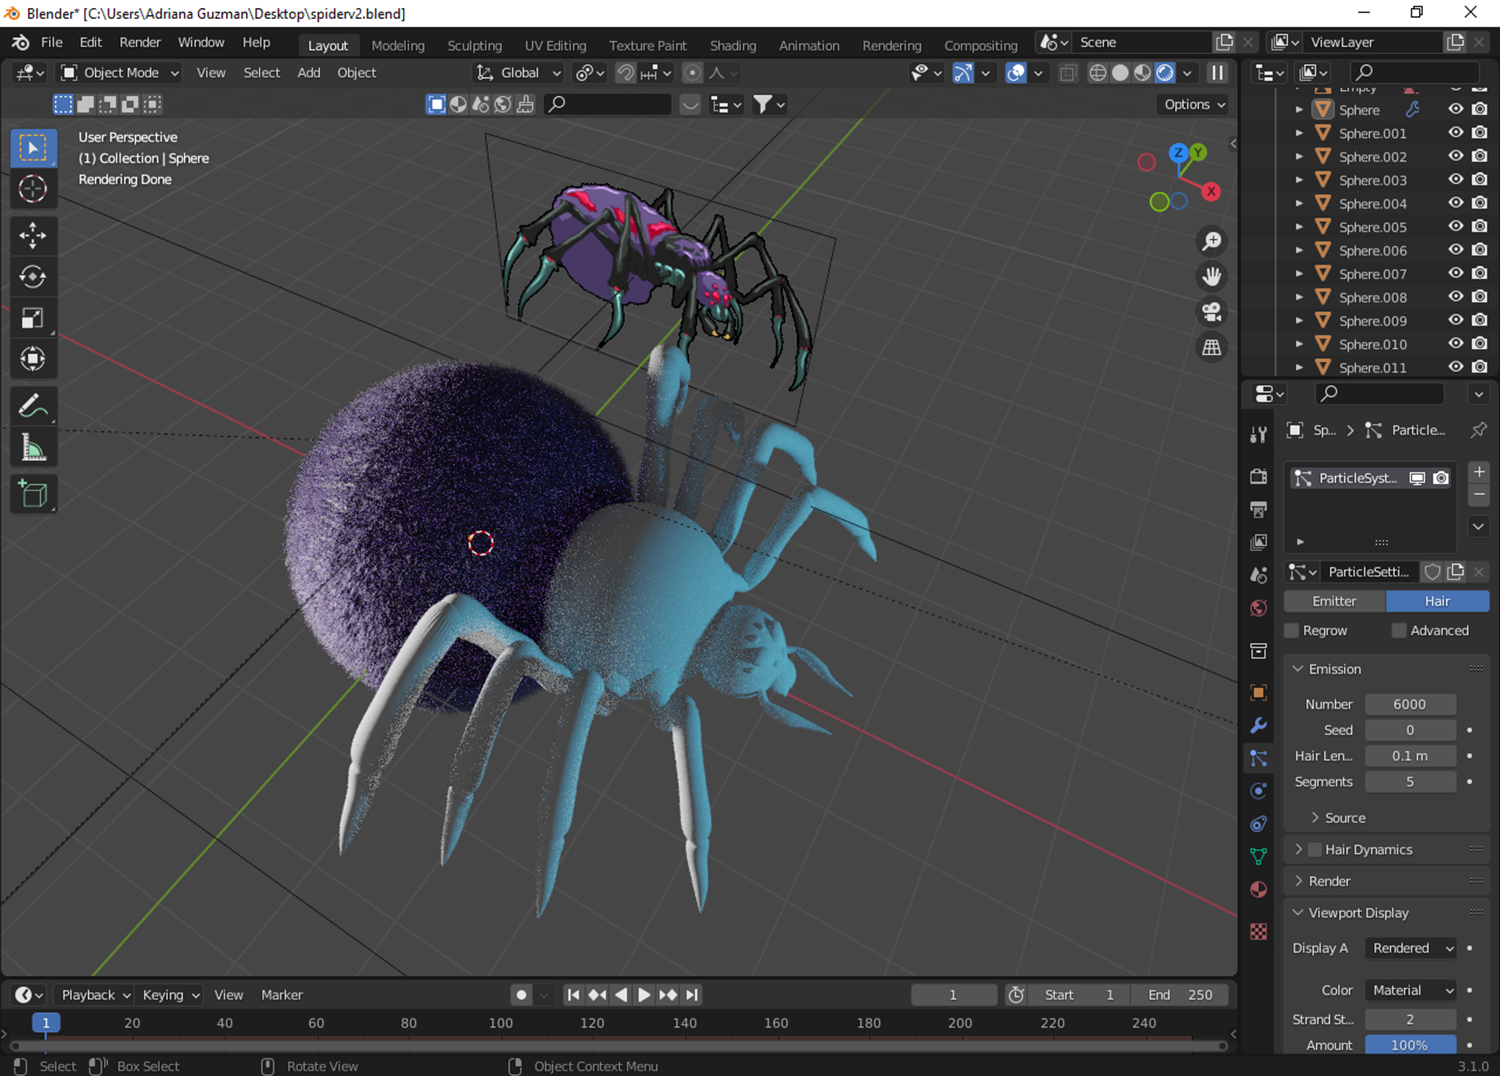Select the Hair particle type button
The image size is (1500, 1076).
pyautogui.click(x=1437, y=601)
